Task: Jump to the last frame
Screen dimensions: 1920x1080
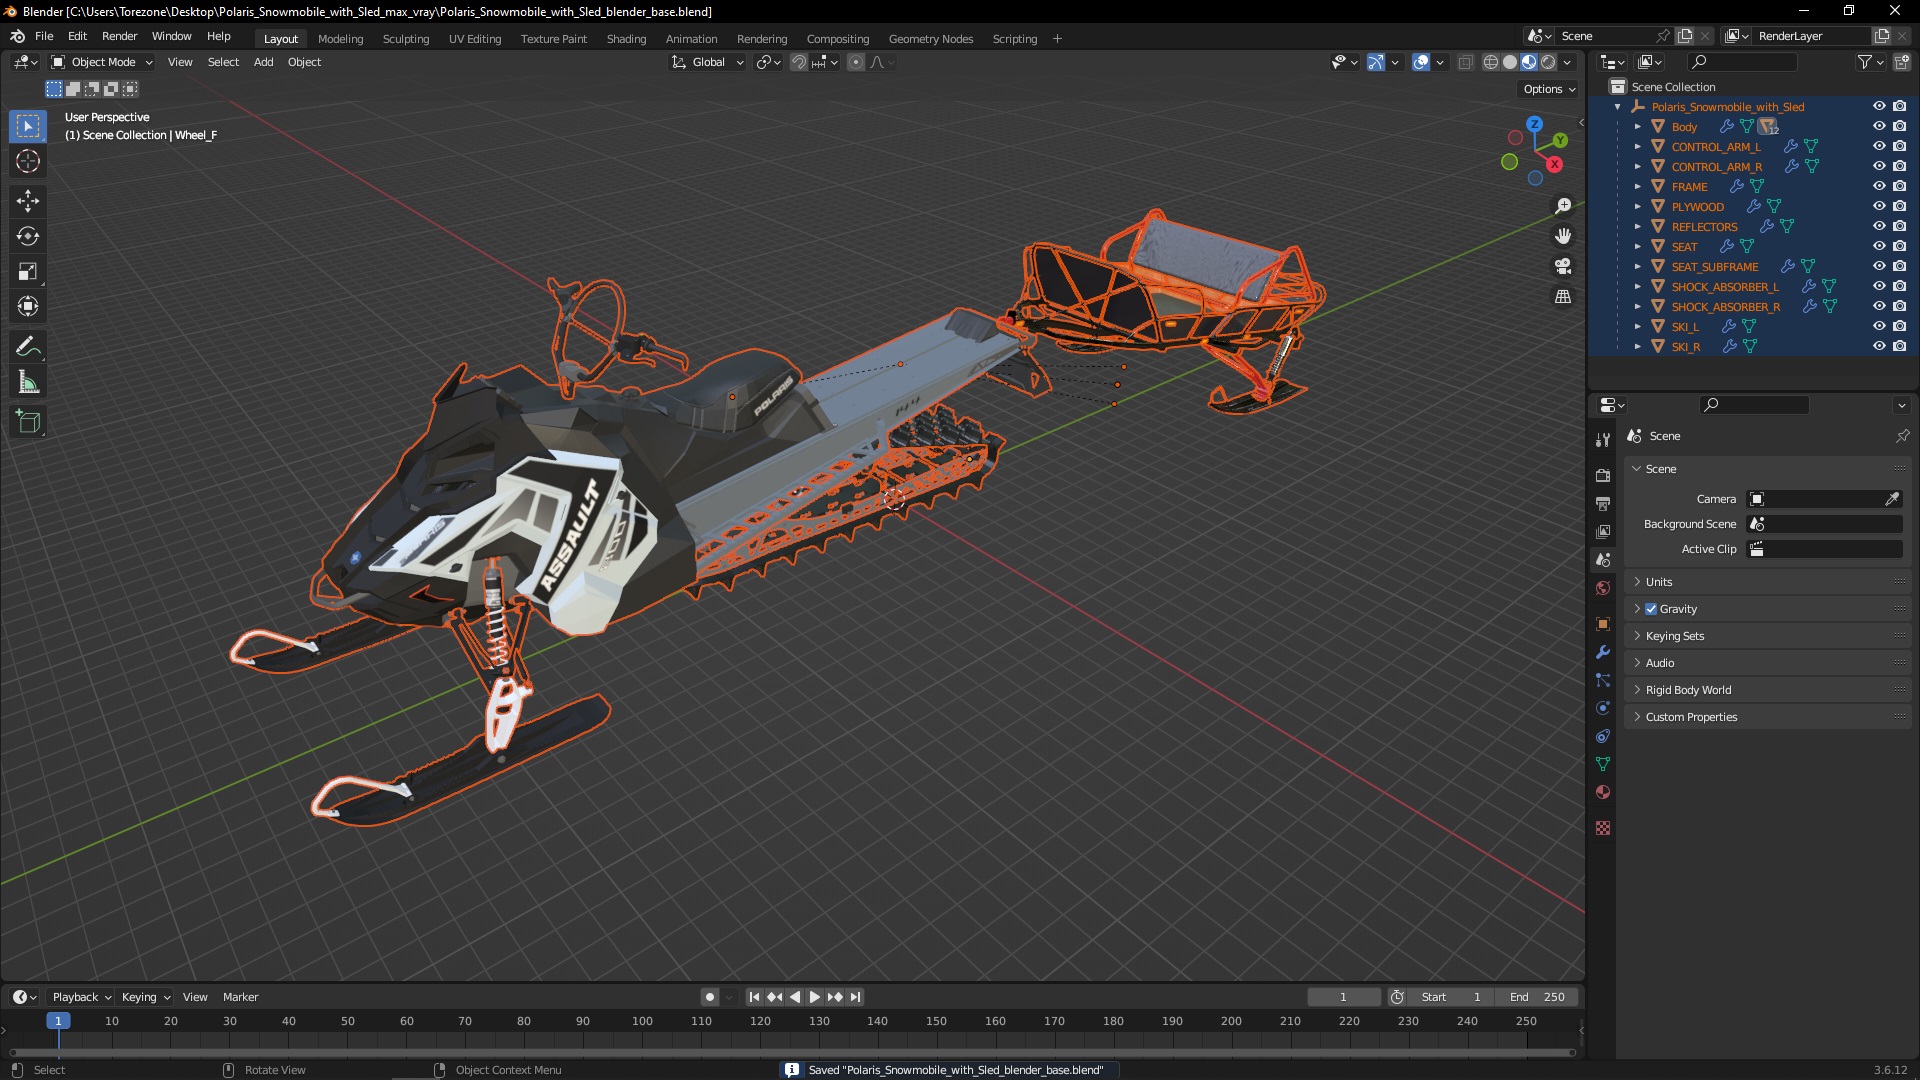Action: pos(855,997)
